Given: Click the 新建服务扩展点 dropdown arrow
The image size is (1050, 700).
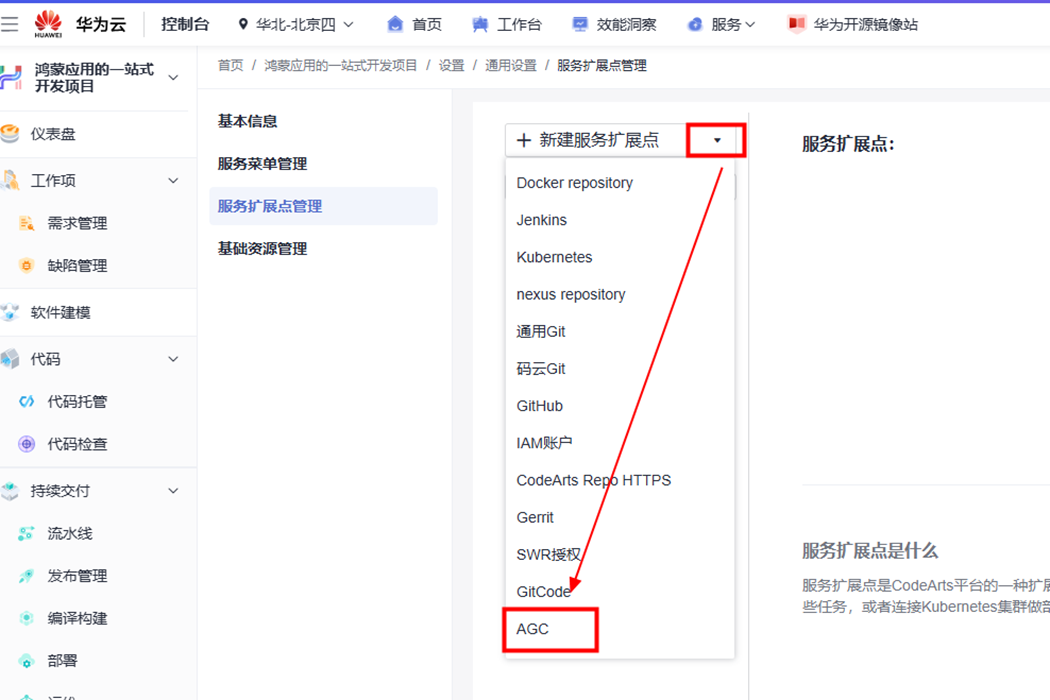Looking at the screenshot, I should pos(717,140).
